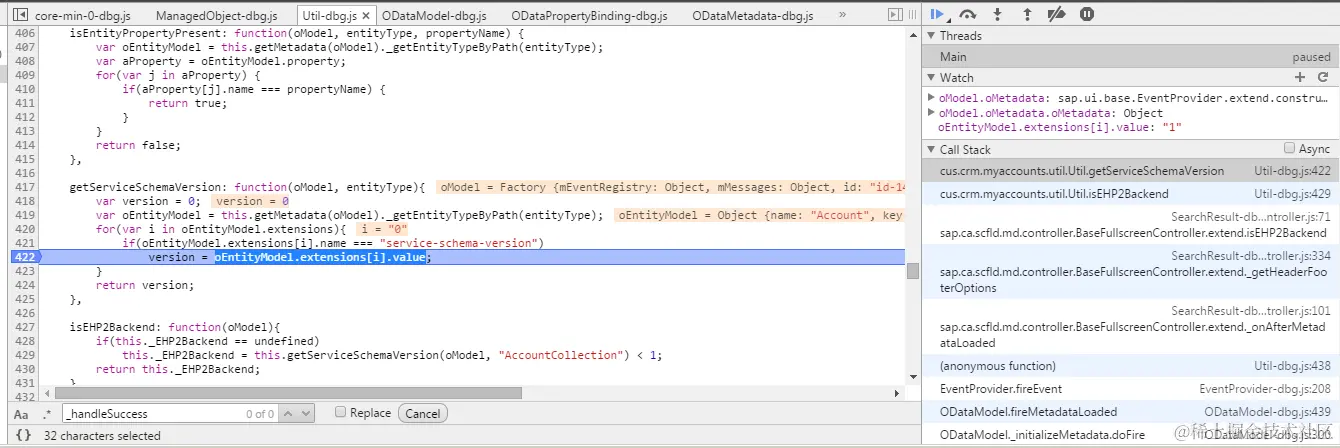This screenshot has width=1340, height=448.
Task: Collapse the Watch section
Action: 931,77
